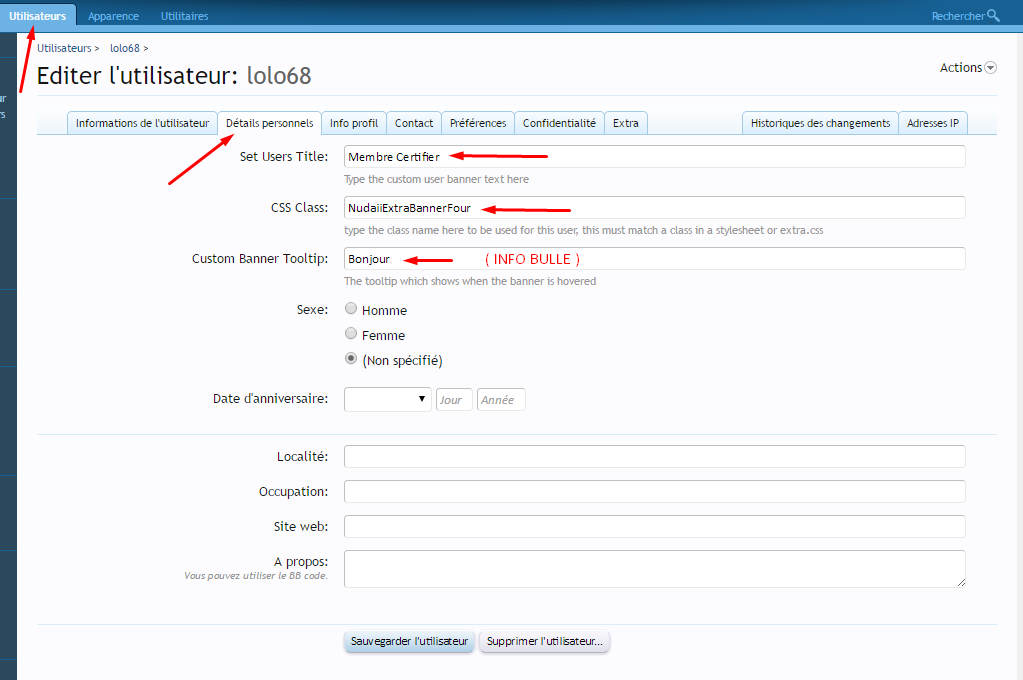Image resolution: width=1023 pixels, height=680 pixels.
Task: Open the Préférences tab
Action: click(x=478, y=123)
